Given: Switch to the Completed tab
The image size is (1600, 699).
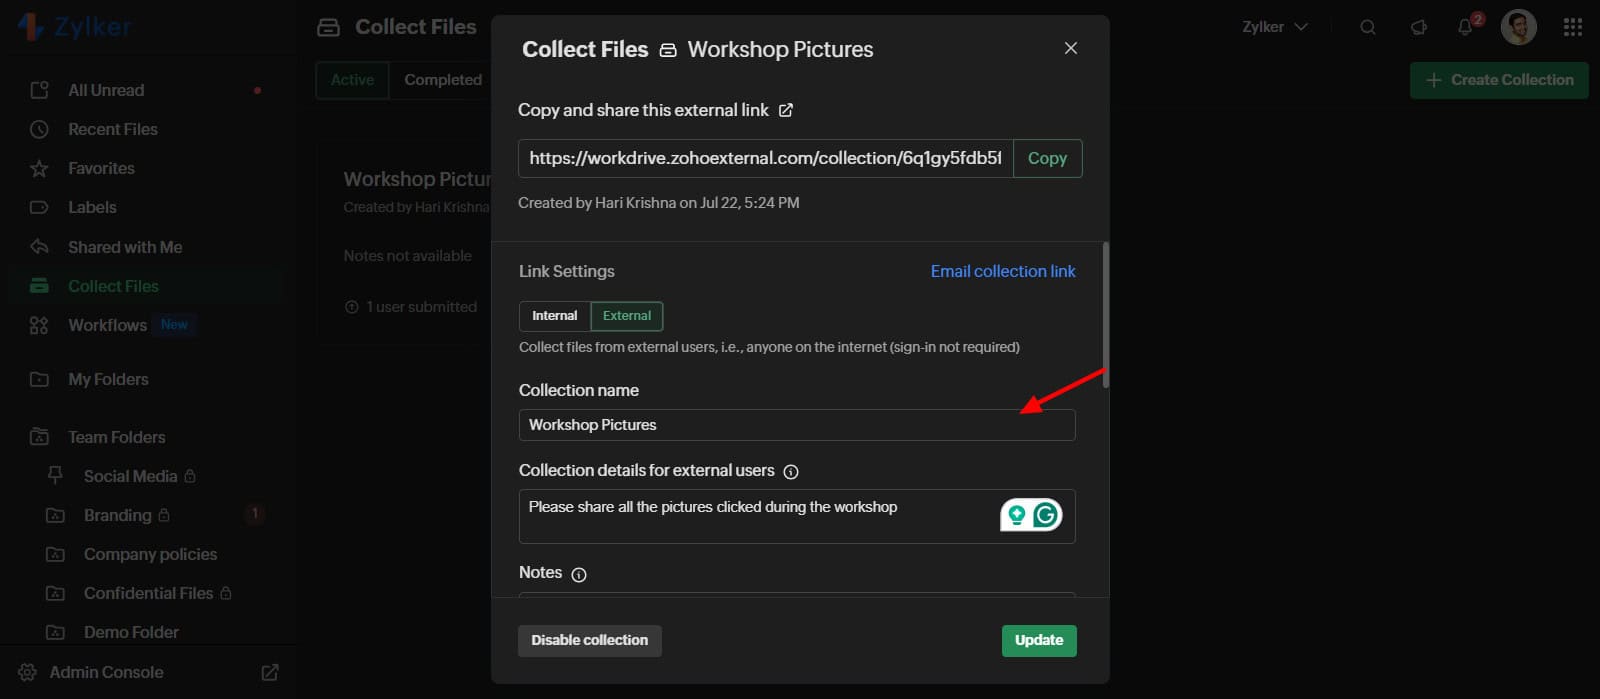Looking at the screenshot, I should pos(443,80).
